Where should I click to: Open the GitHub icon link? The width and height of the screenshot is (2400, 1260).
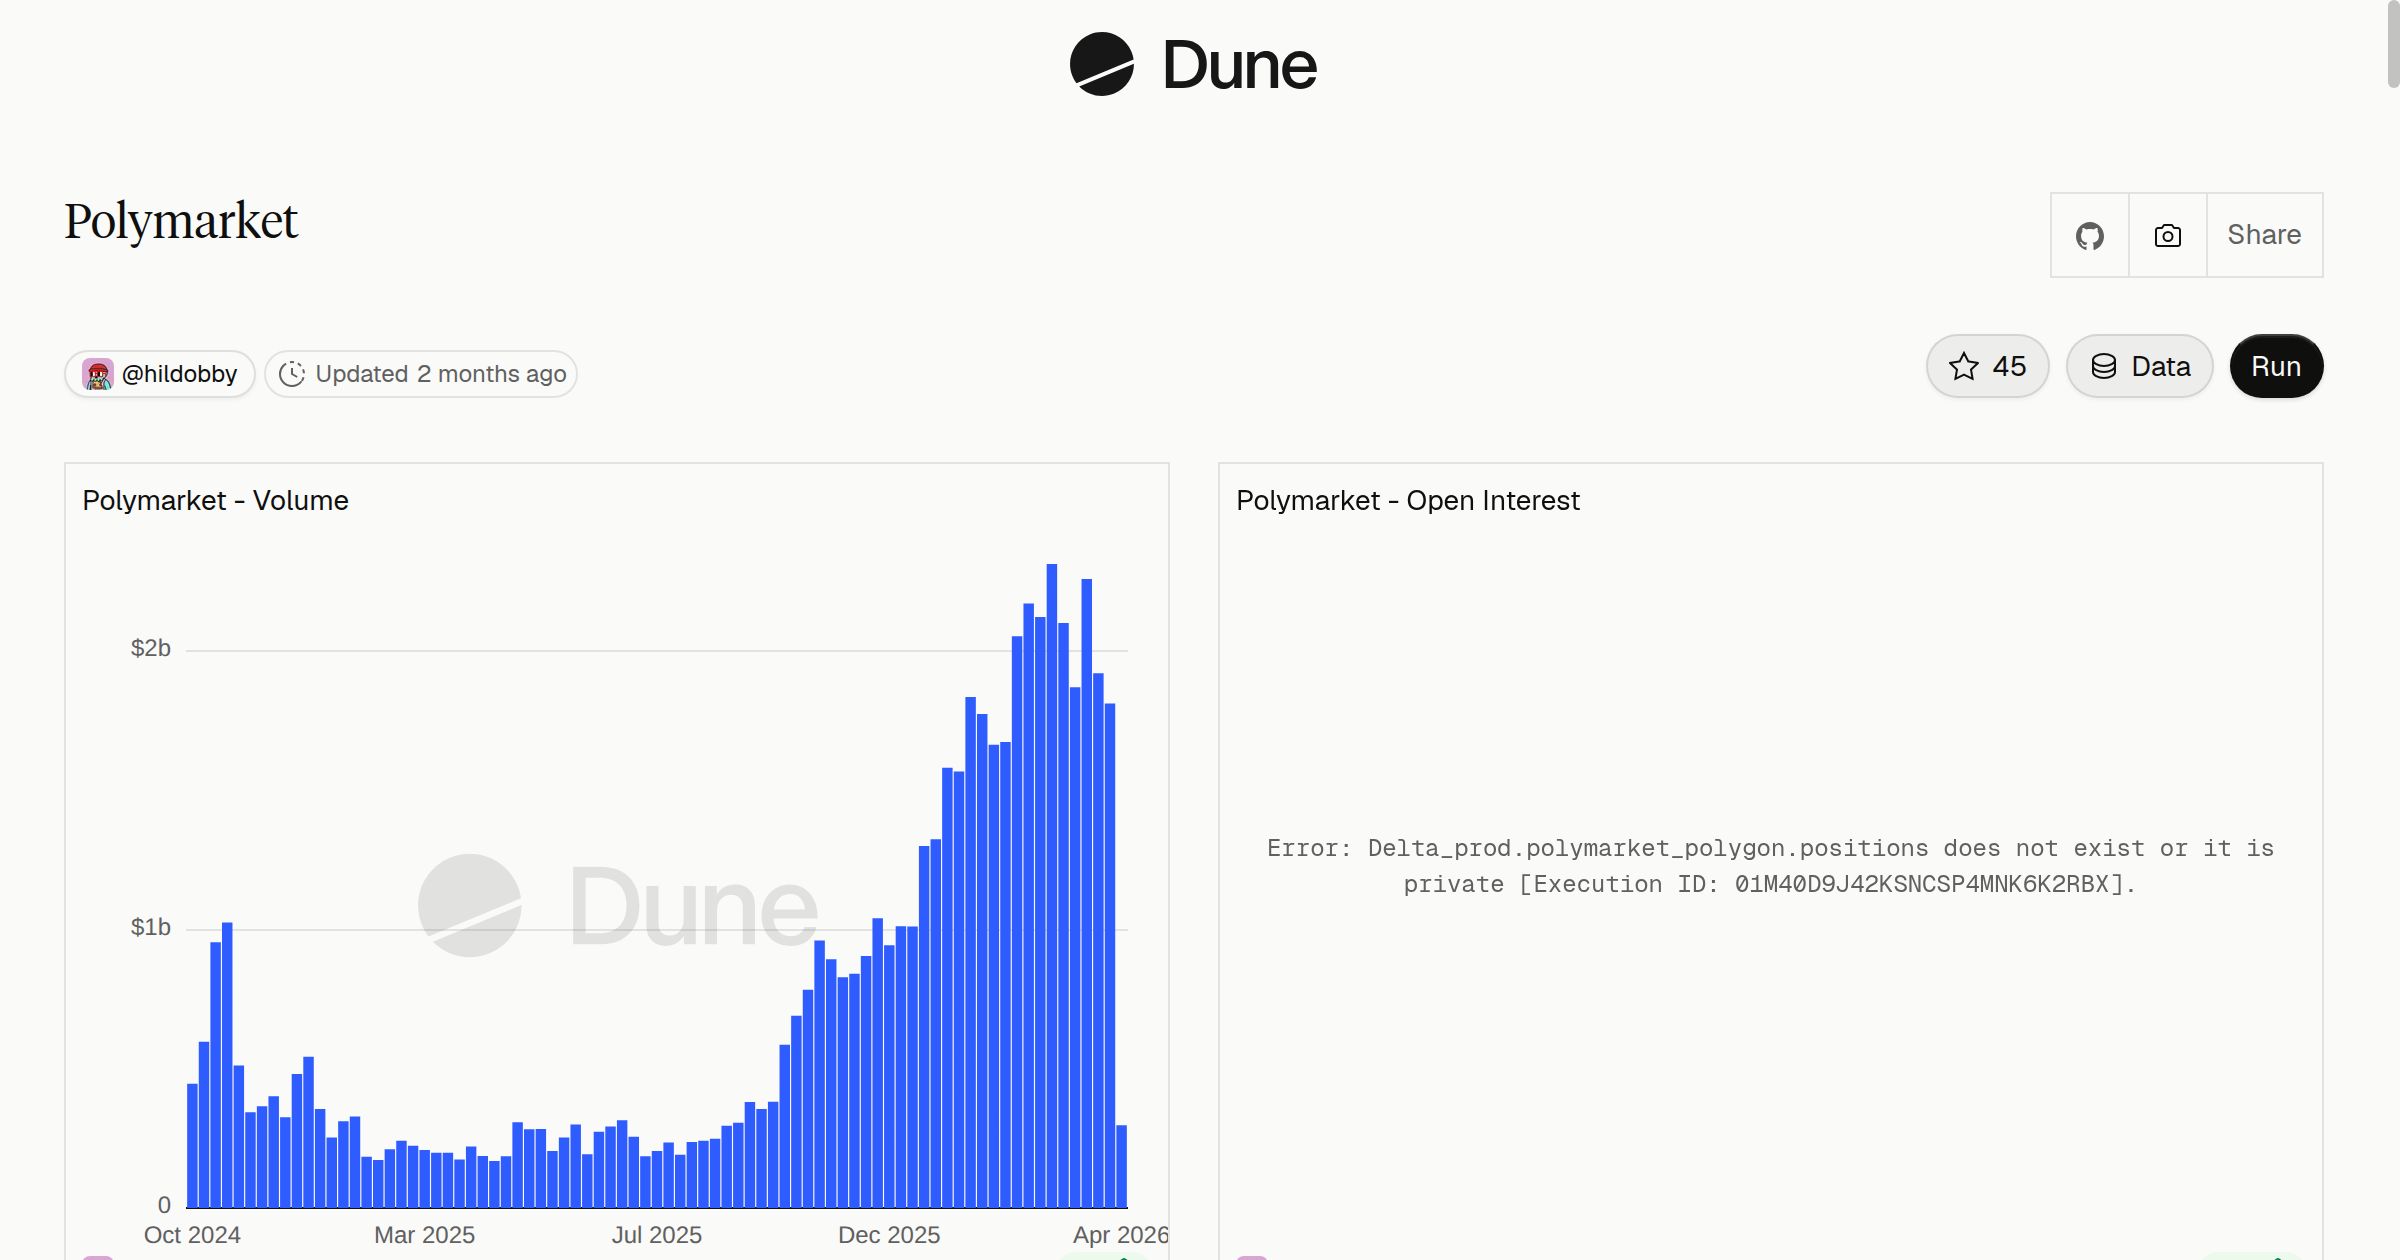coord(2089,235)
